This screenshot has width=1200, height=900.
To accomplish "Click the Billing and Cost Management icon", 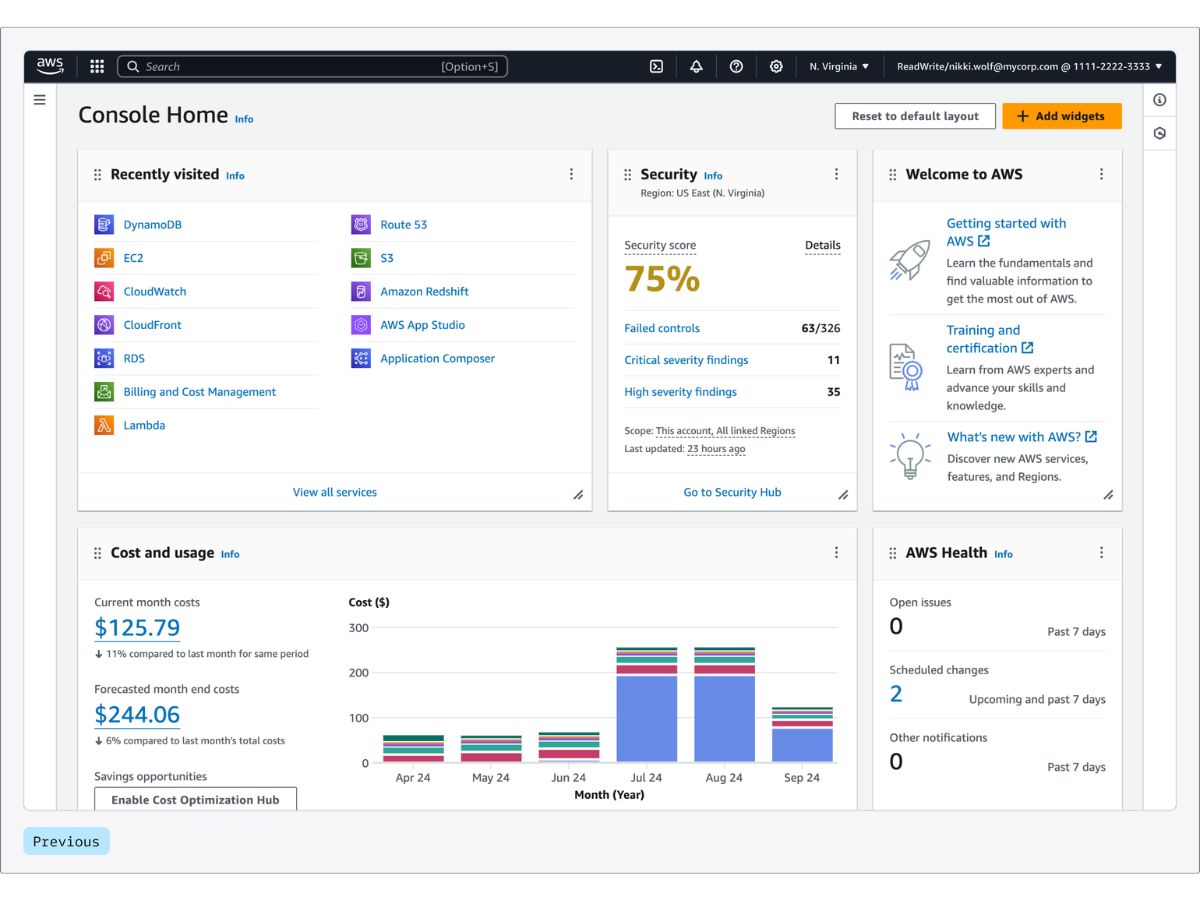I will [x=104, y=392].
